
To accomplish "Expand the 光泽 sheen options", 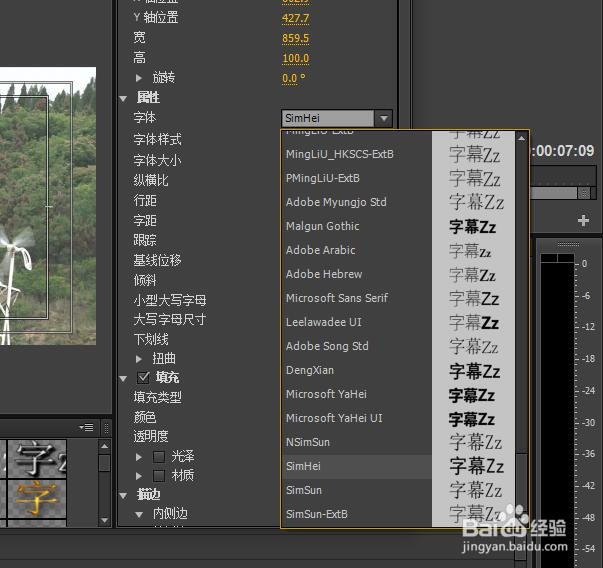I will pyautogui.click(x=139, y=457).
